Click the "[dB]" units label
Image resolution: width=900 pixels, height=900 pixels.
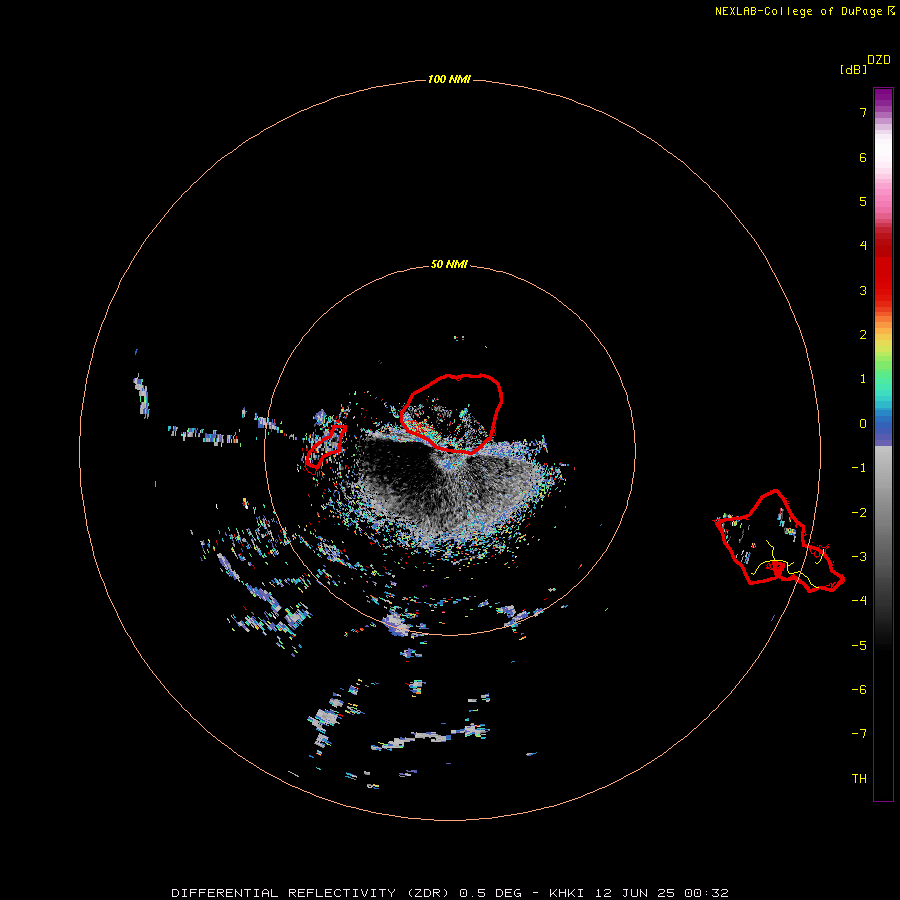(x=853, y=70)
